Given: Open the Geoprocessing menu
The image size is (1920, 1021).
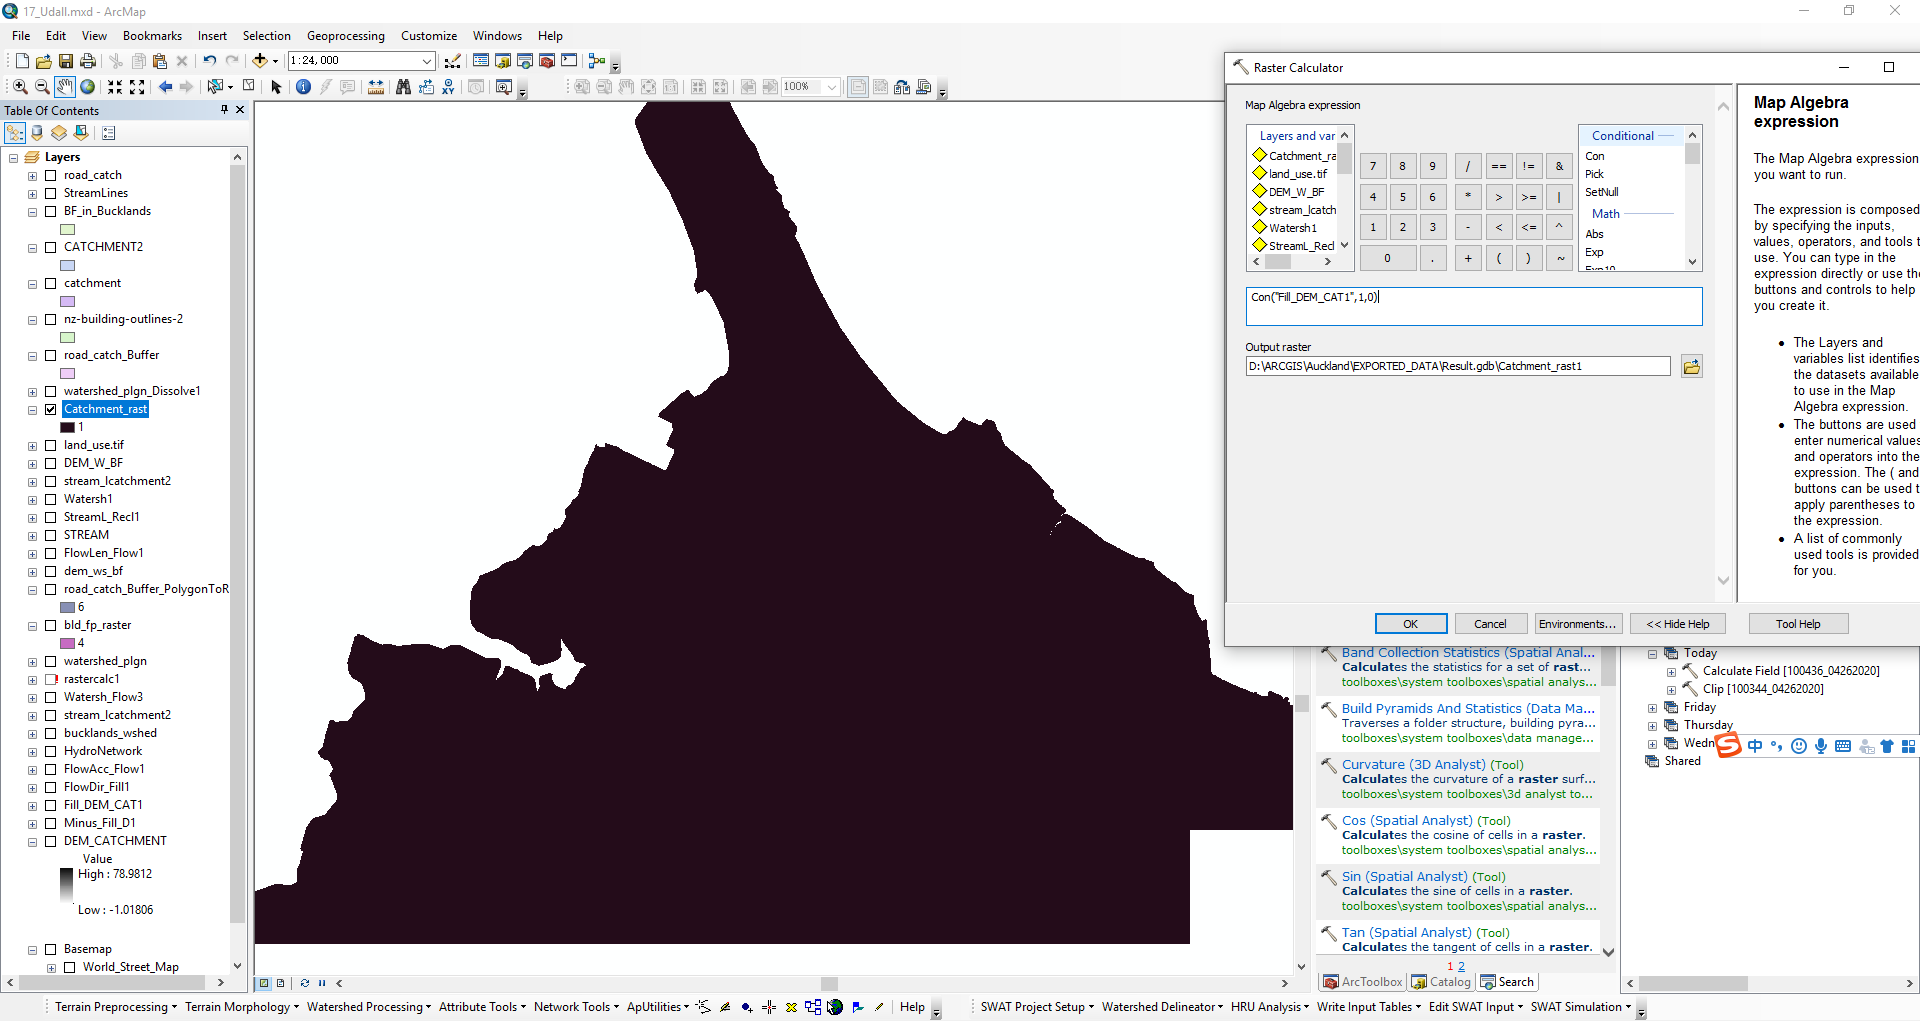Looking at the screenshot, I should tap(345, 36).
